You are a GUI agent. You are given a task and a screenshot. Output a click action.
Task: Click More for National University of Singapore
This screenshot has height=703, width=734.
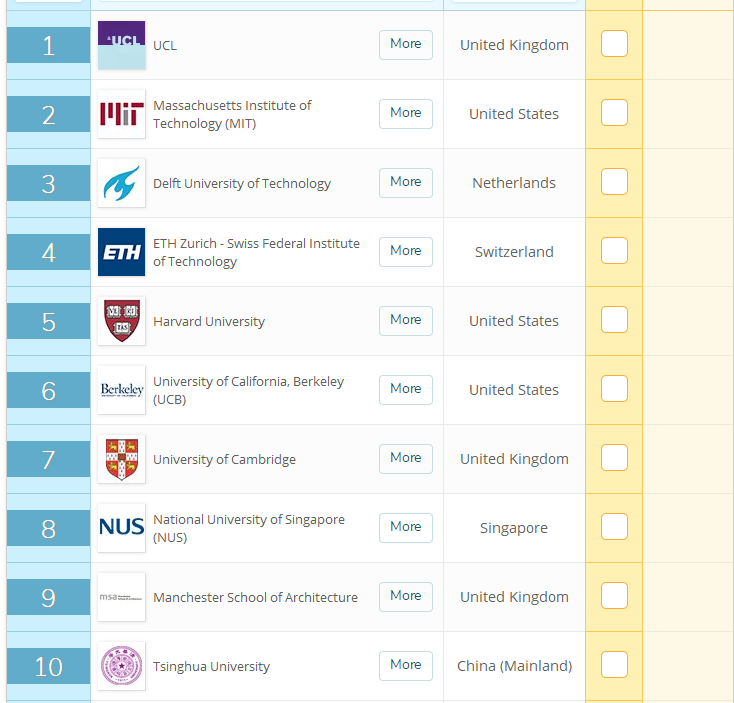coord(406,528)
